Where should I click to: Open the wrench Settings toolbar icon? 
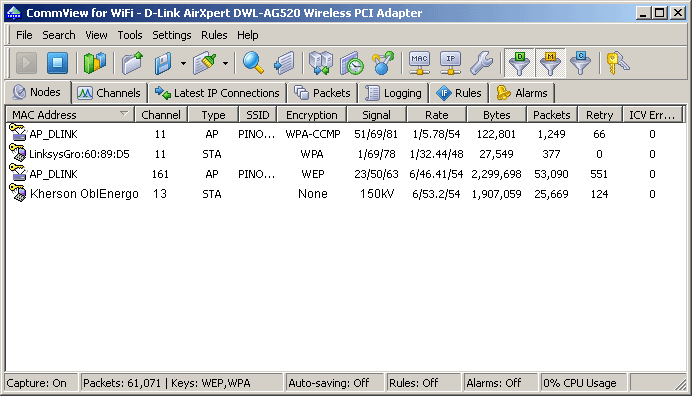coord(481,63)
